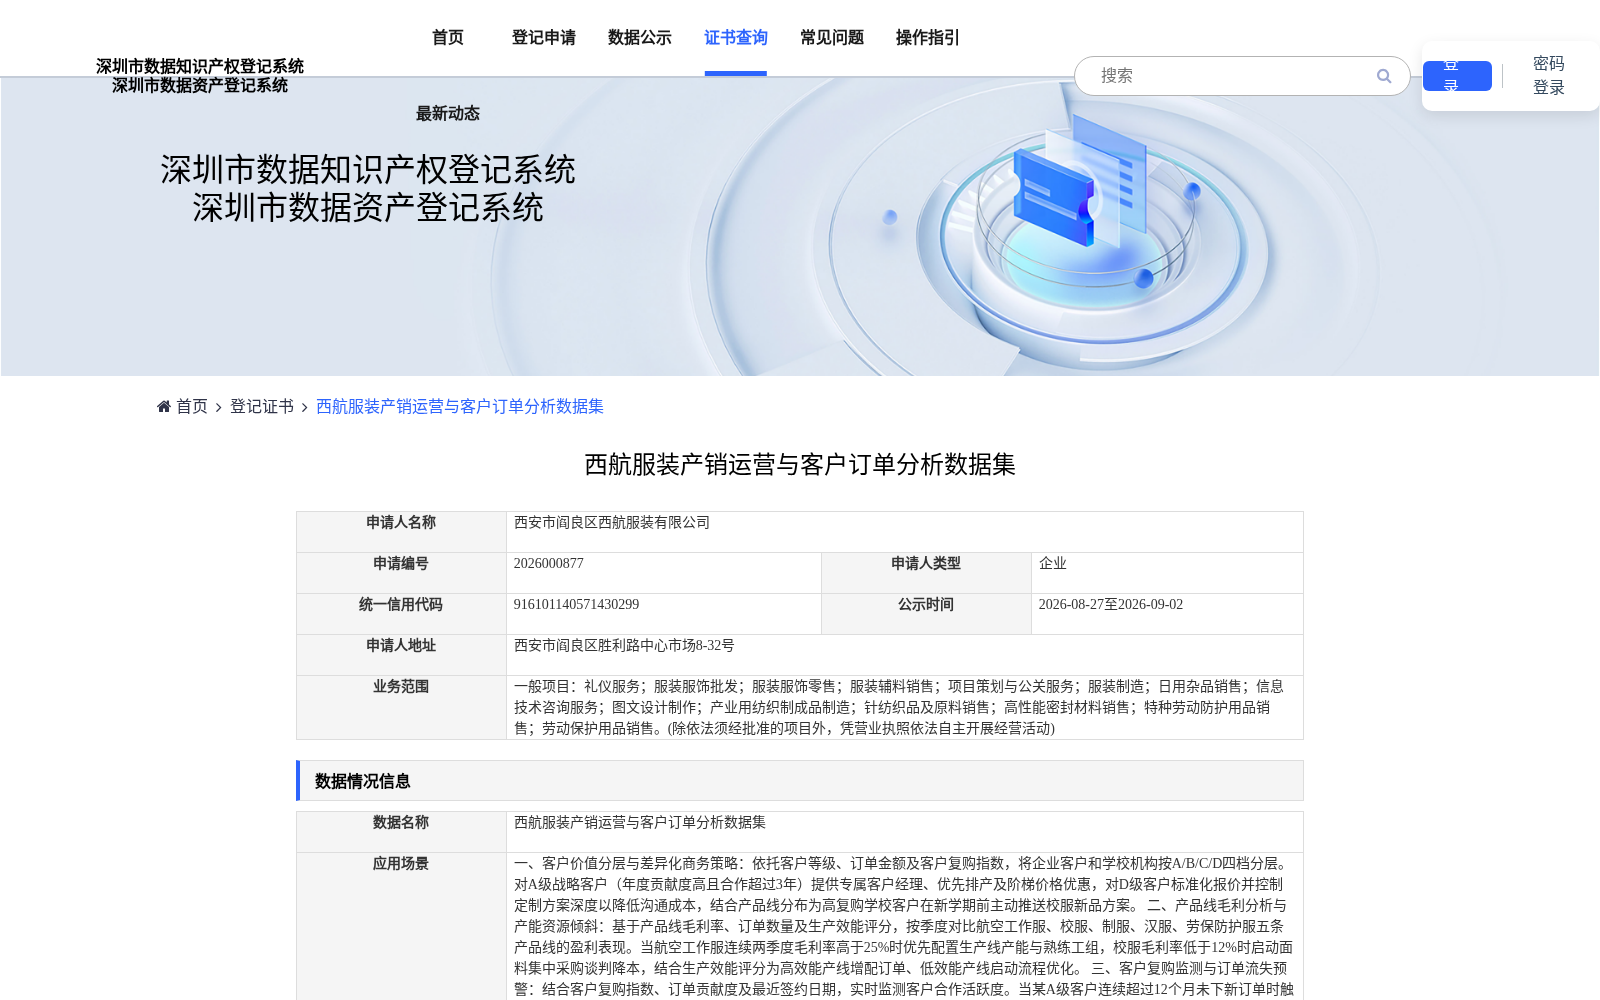This screenshot has height=1000, width=1600.
Task: Click the 数据情况信息 section header
Action: [800, 781]
